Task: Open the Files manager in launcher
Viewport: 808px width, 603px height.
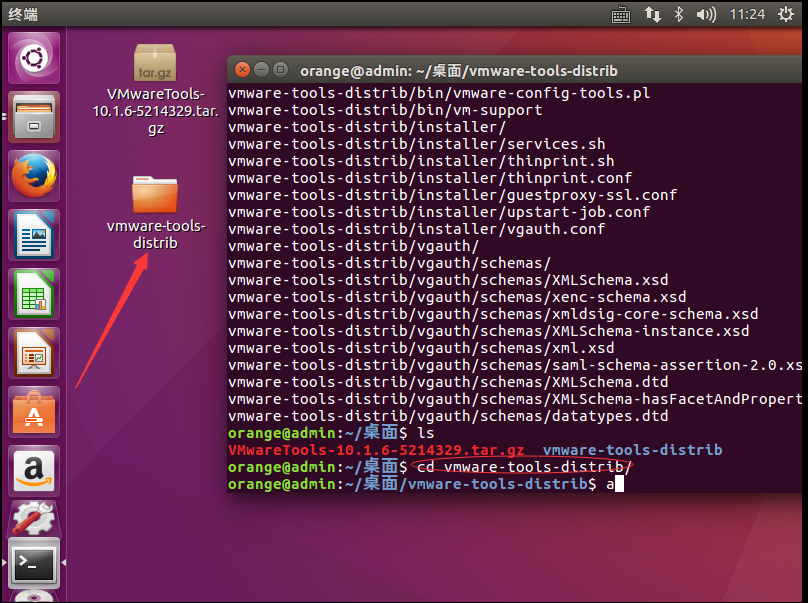Action: pos(34,117)
